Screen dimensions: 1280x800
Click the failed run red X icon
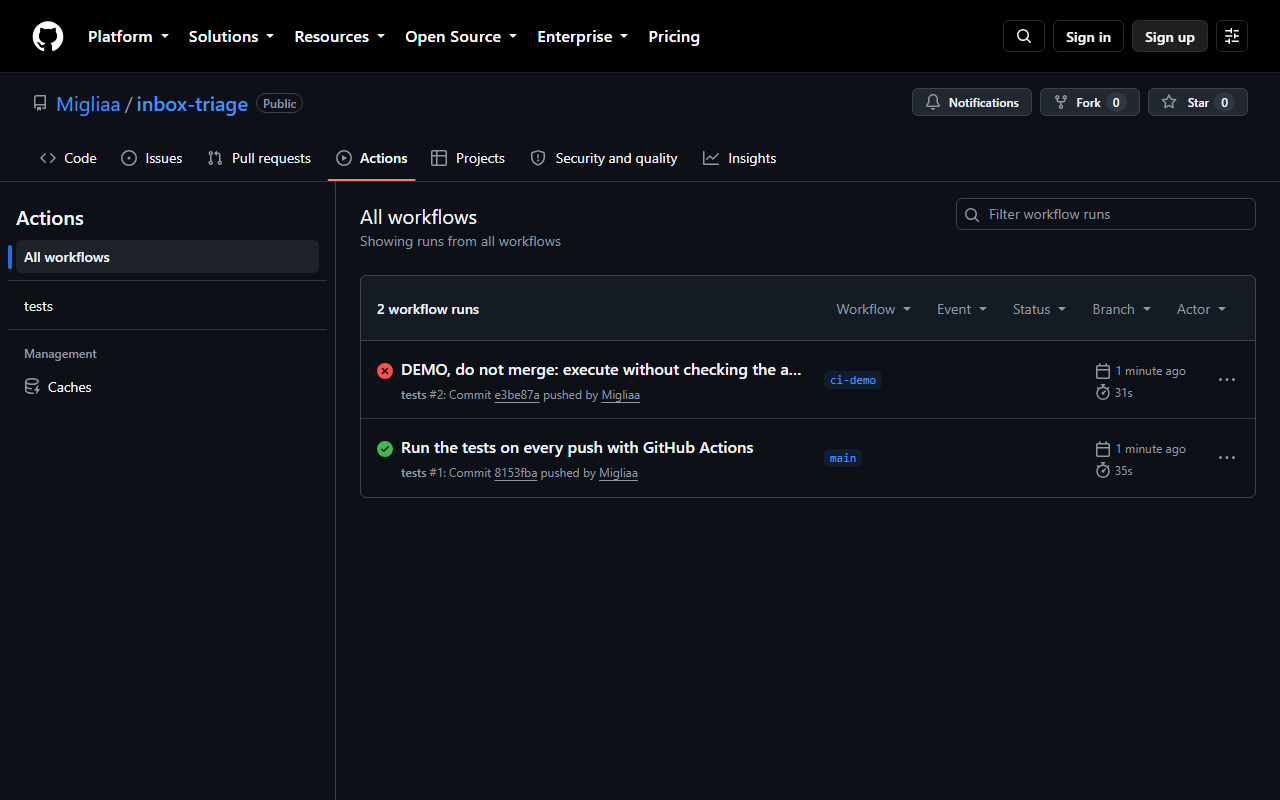click(385, 371)
